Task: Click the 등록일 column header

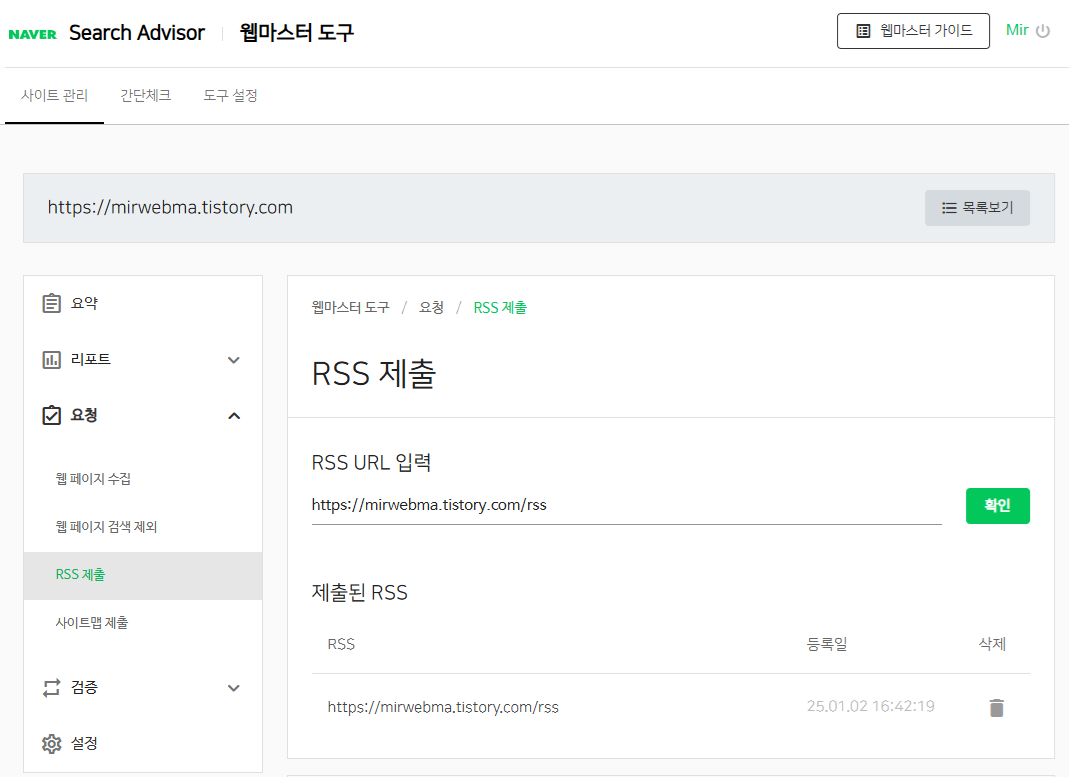Action: [x=826, y=644]
